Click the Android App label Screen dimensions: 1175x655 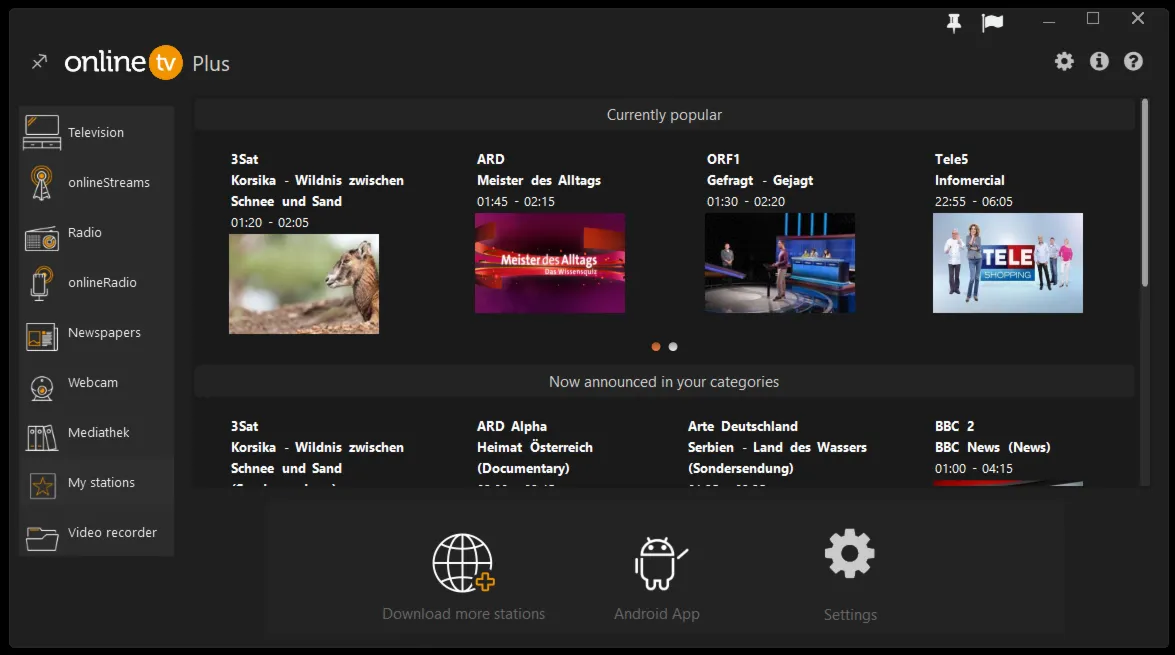(x=657, y=614)
